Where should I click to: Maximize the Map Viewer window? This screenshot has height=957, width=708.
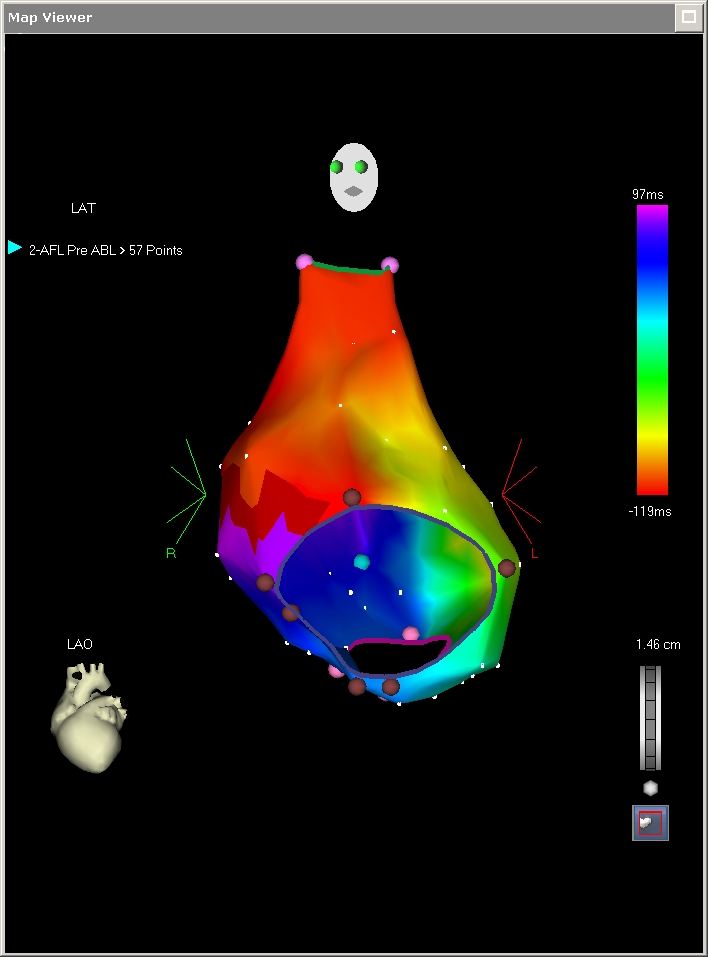click(x=688, y=17)
